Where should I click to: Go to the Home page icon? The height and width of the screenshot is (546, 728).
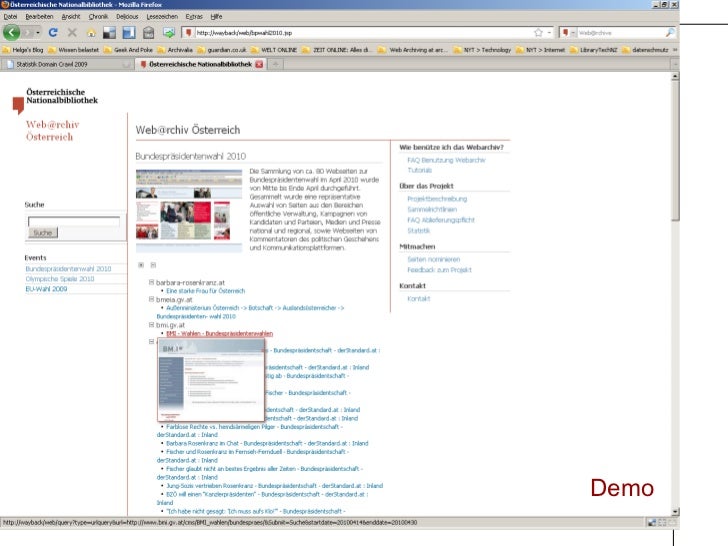[91, 32]
